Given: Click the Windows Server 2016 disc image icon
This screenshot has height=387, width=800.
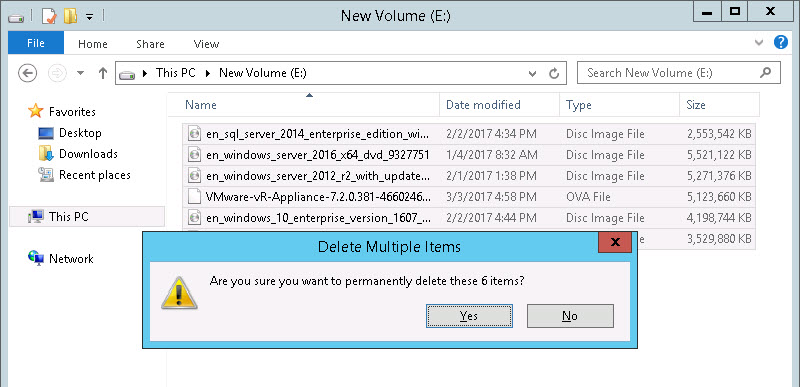Looking at the screenshot, I should click(x=194, y=155).
